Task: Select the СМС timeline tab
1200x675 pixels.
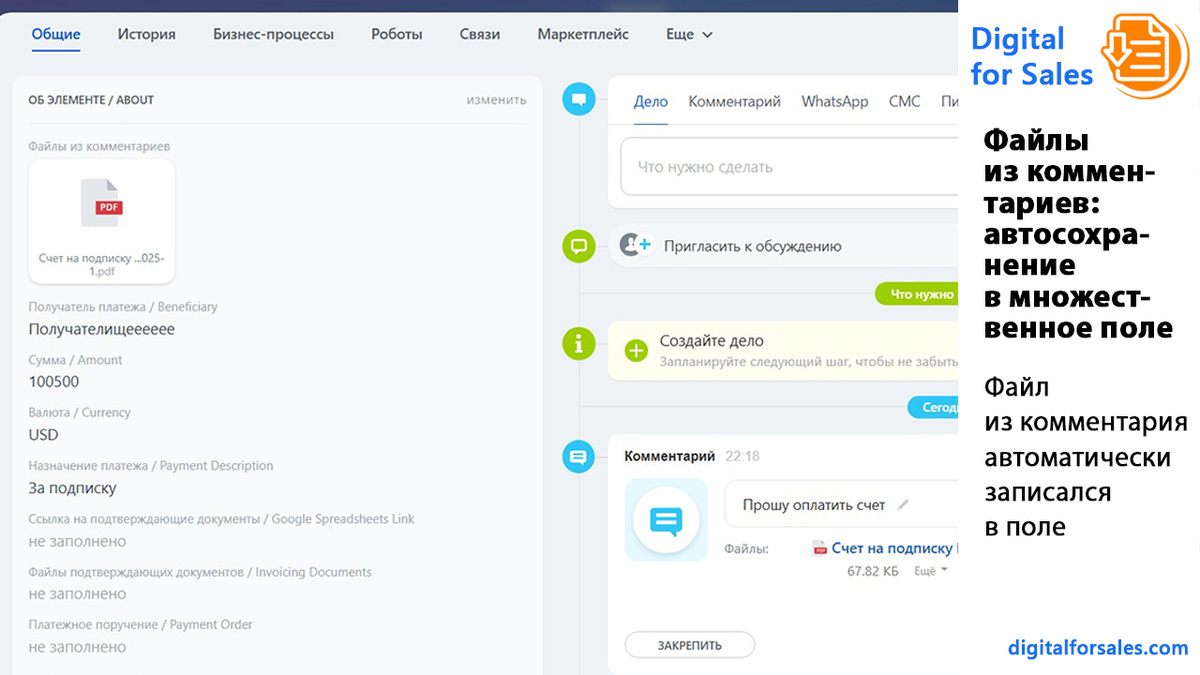Action: click(x=904, y=101)
